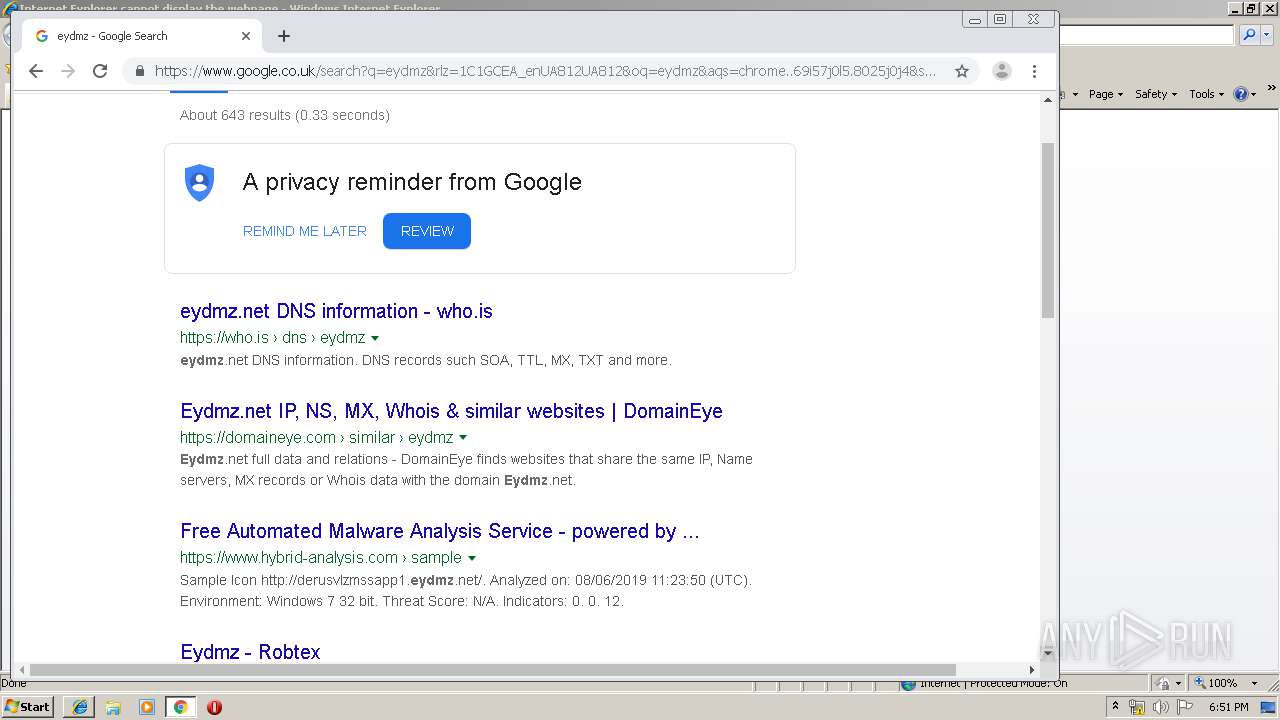This screenshot has width=1280, height=720.
Task: Open the DomainEye Eydmz.net result
Action: [x=451, y=411]
